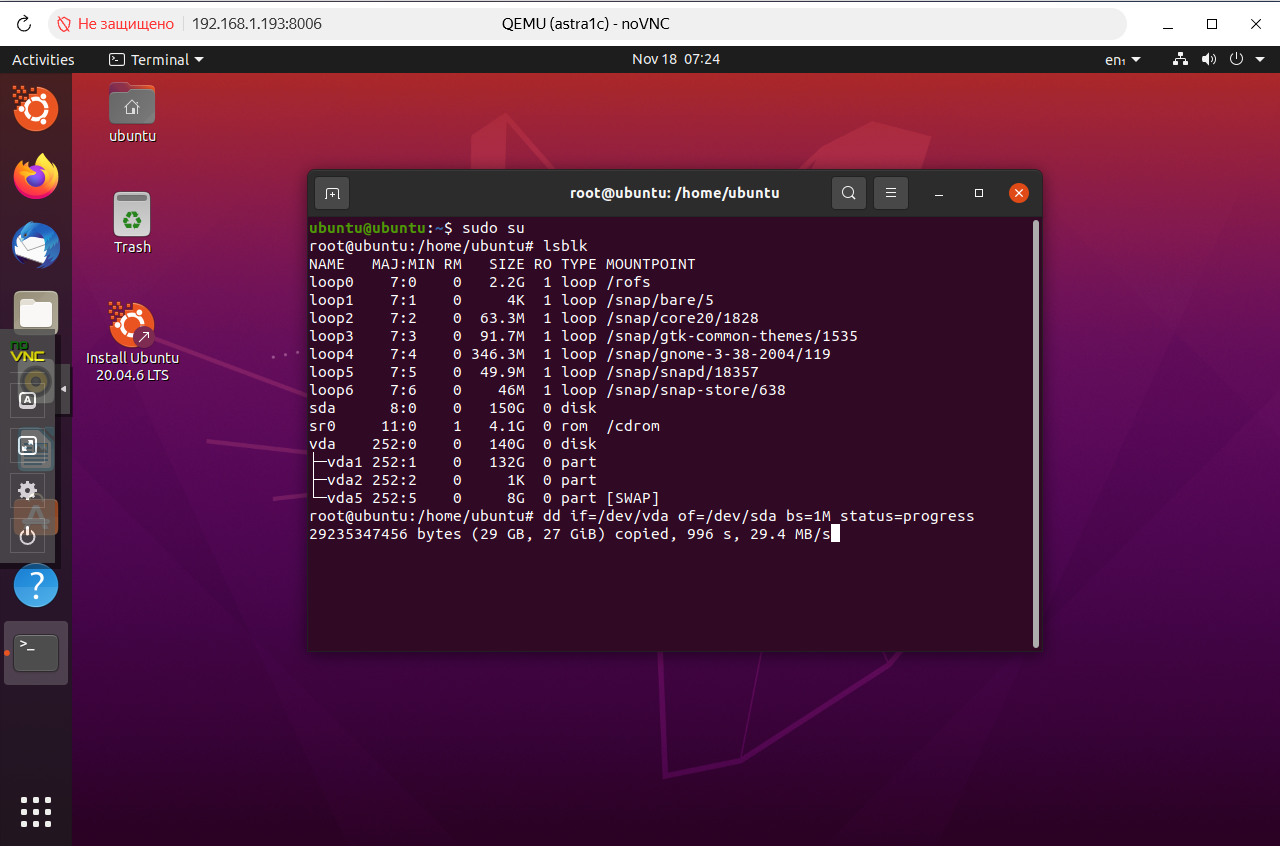Open noVNC settings gear
This screenshot has height=846, width=1280.
[28, 490]
